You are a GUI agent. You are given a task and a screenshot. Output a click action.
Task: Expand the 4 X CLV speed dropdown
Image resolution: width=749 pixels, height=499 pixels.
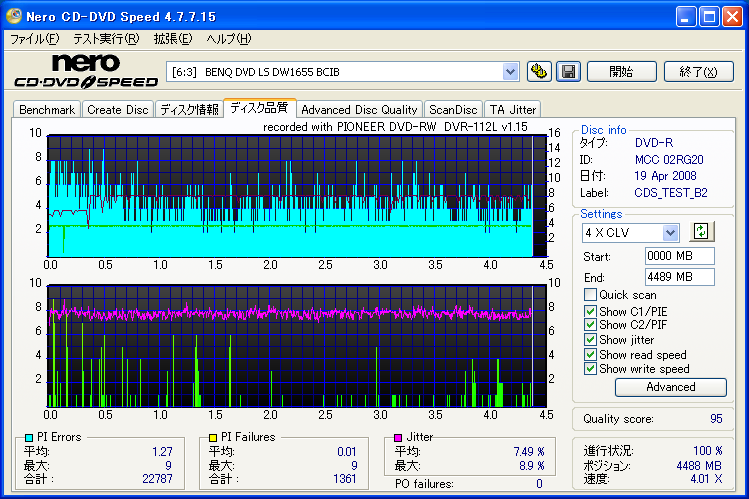tap(670, 232)
